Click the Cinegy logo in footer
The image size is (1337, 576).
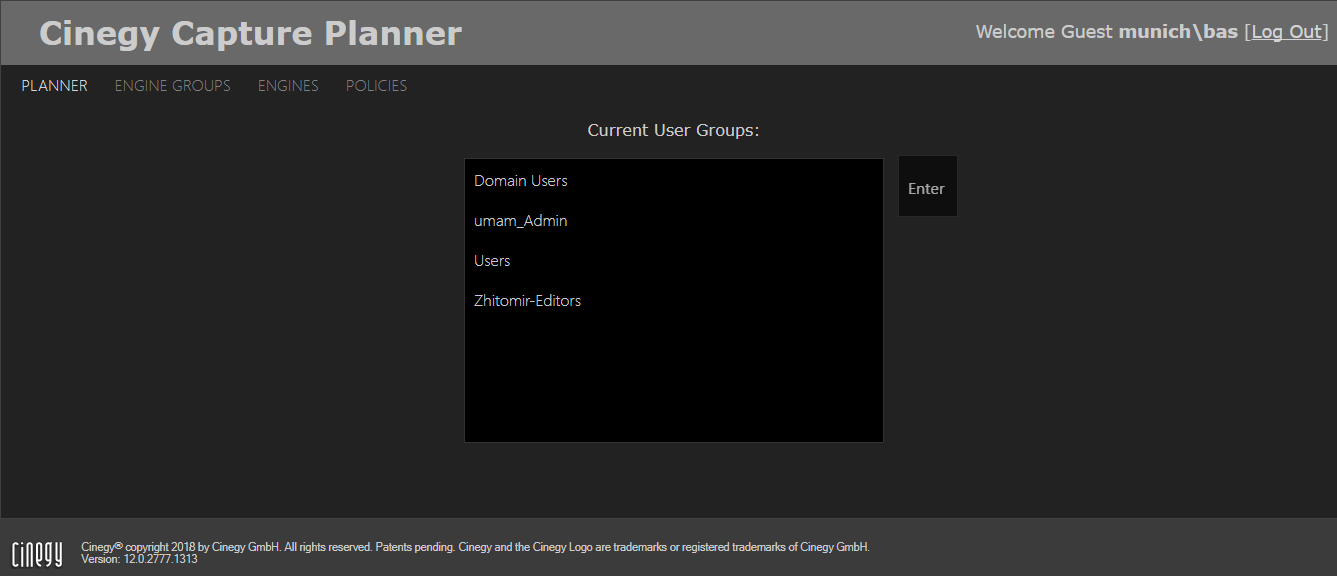pyautogui.click(x=37, y=553)
